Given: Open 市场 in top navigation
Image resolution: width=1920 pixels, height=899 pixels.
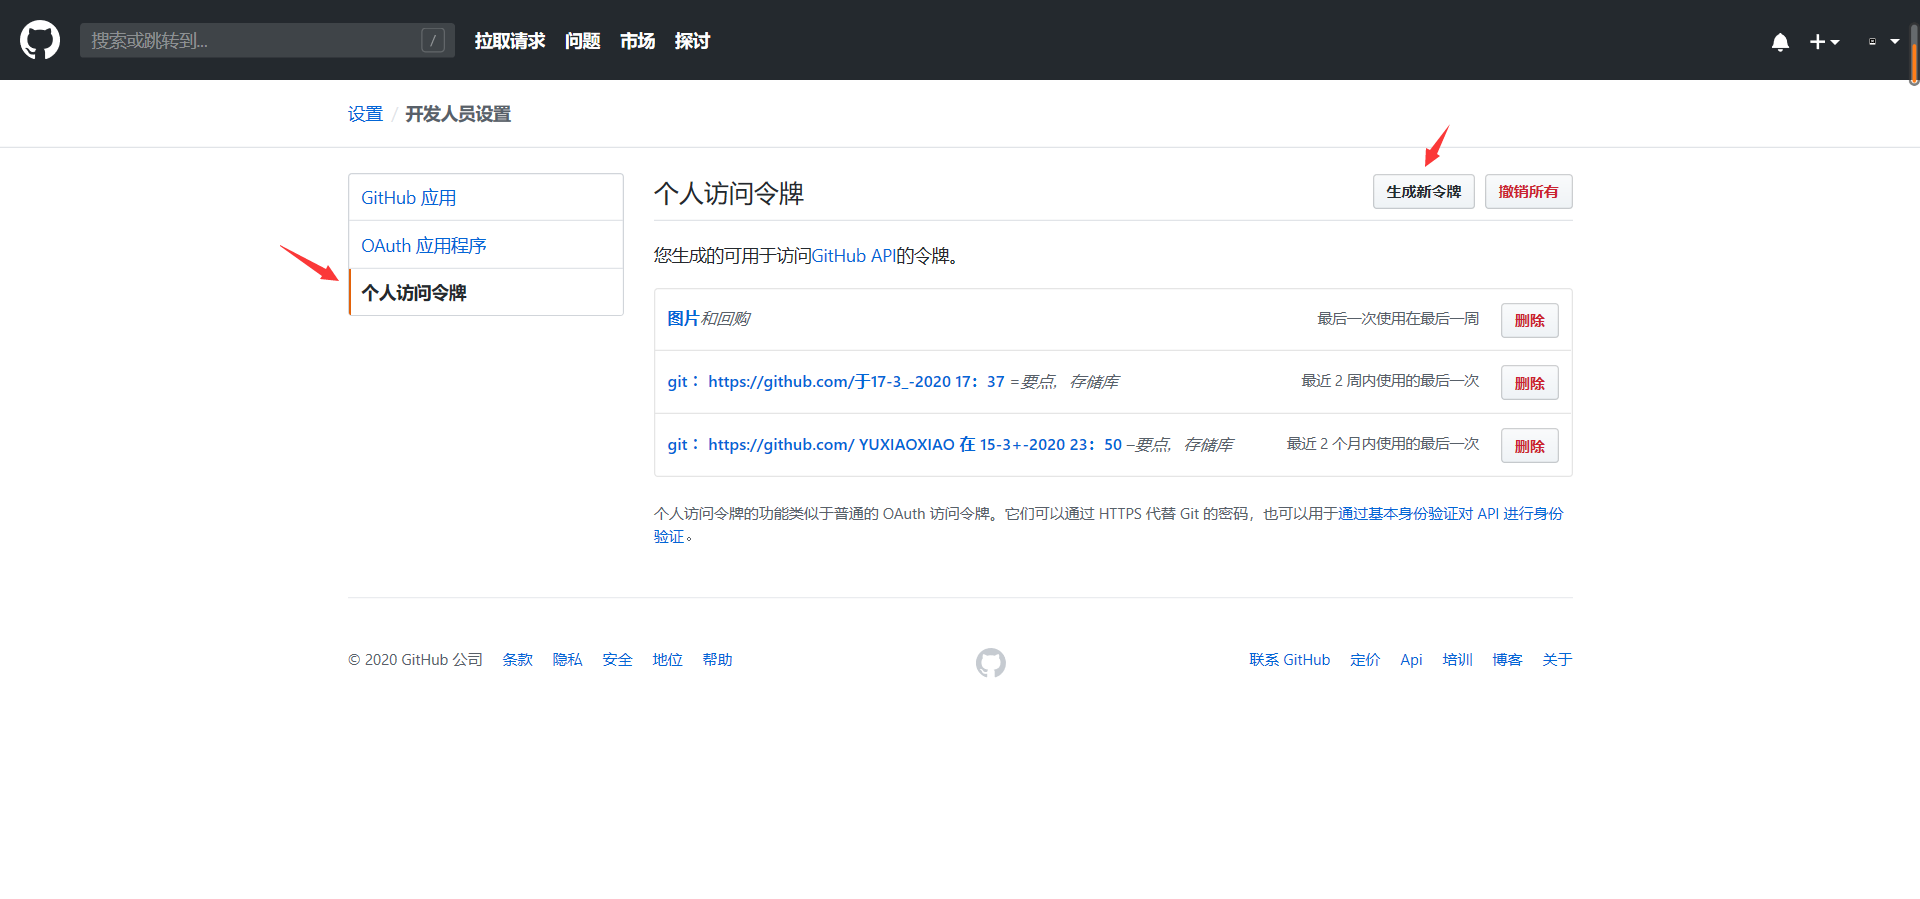Looking at the screenshot, I should pyautogui.click(x=638, y=41).
